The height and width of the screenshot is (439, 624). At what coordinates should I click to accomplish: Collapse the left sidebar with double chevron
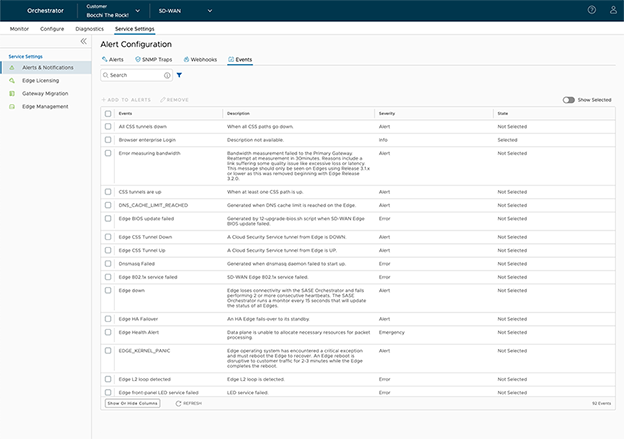84,42
